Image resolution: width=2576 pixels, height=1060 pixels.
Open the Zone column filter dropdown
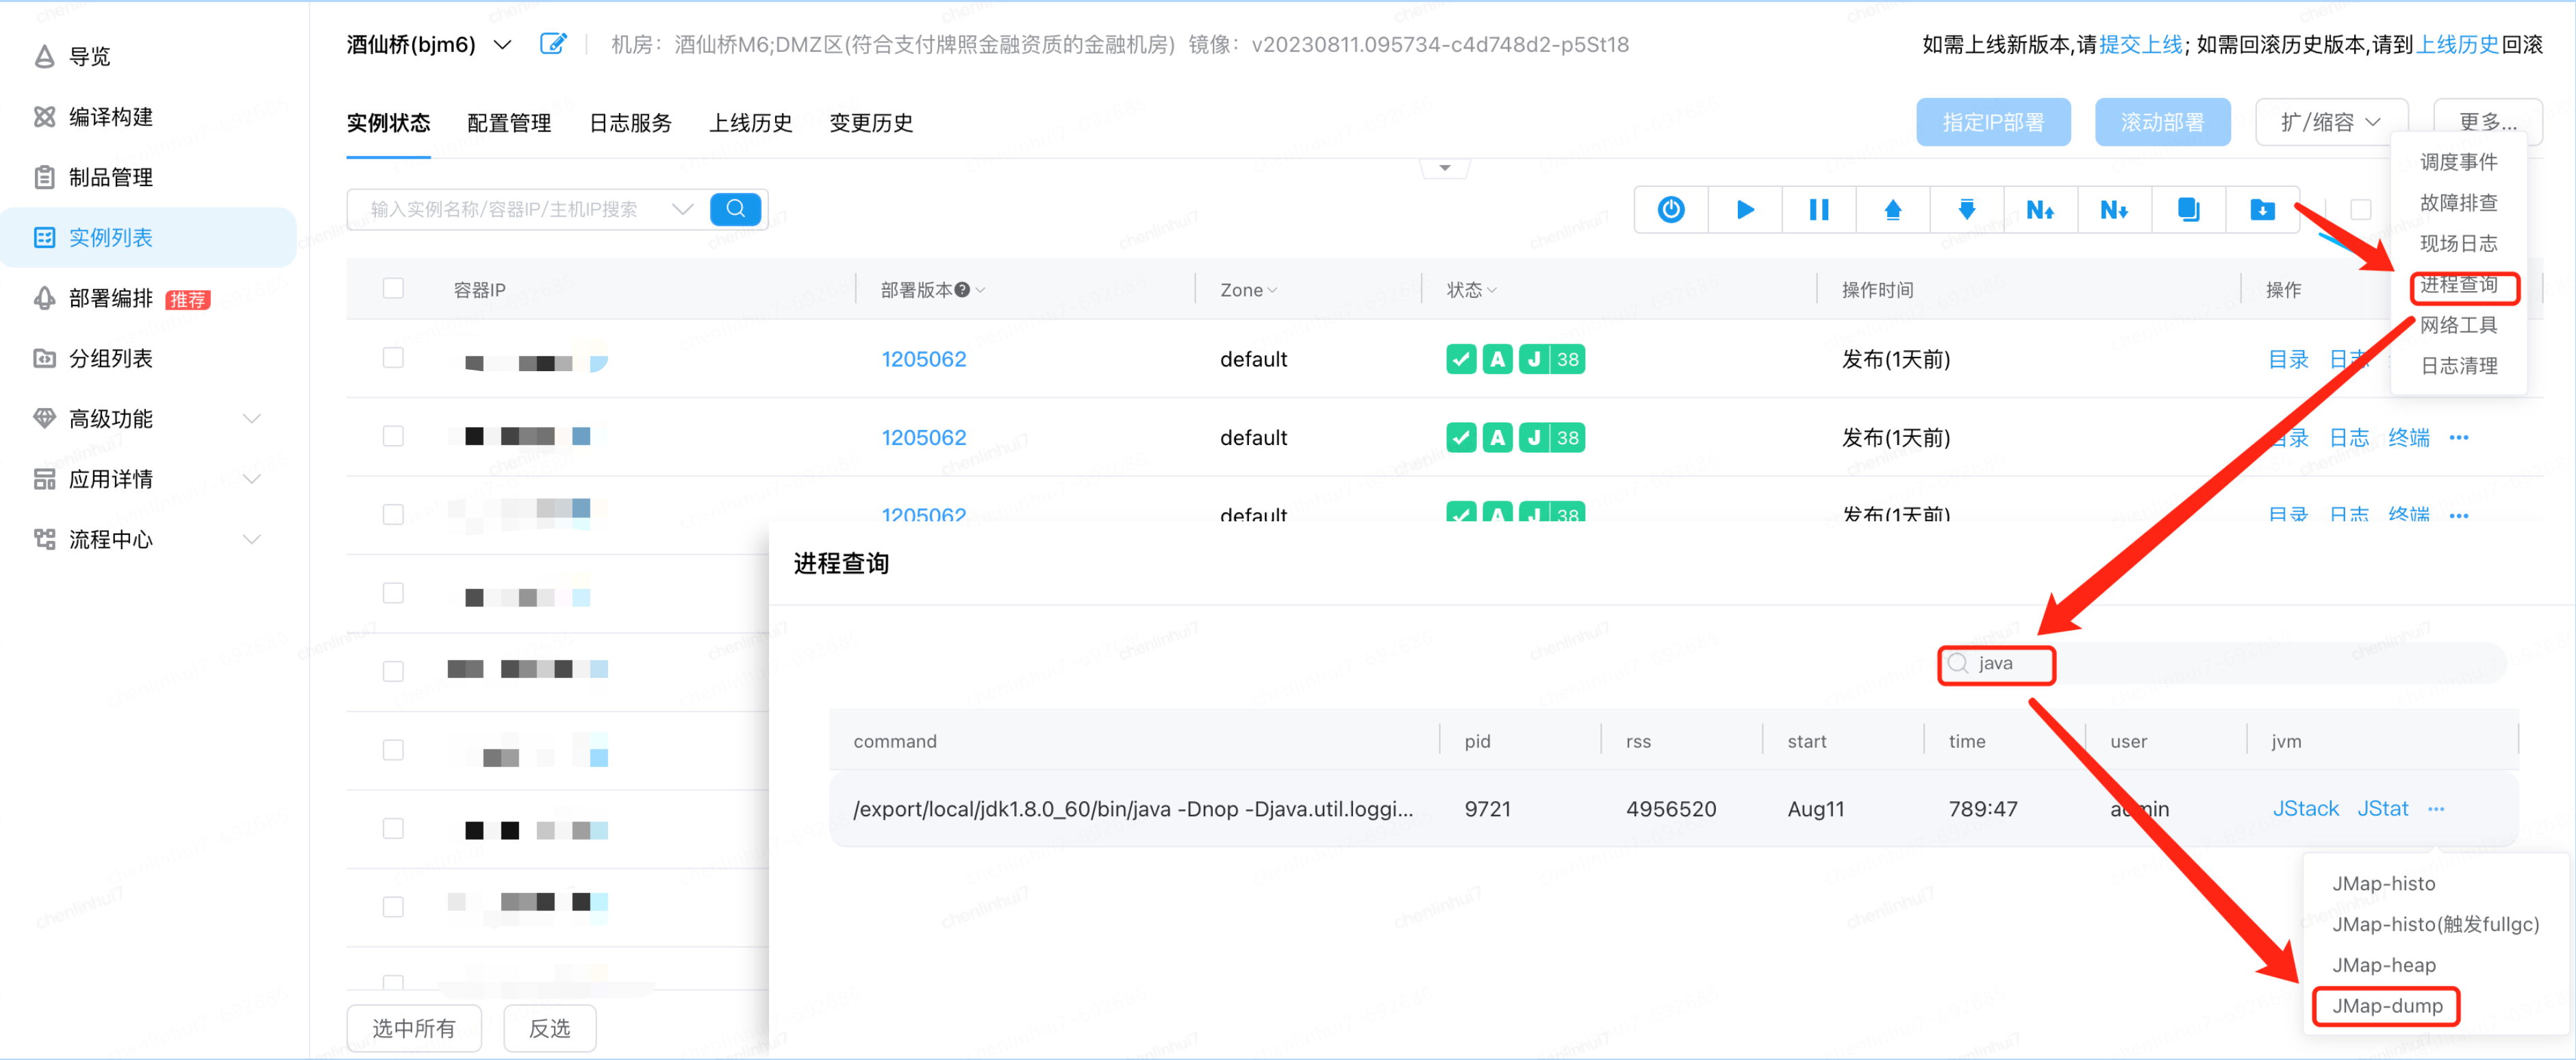pyautogui.click(x=1272, y=290)
